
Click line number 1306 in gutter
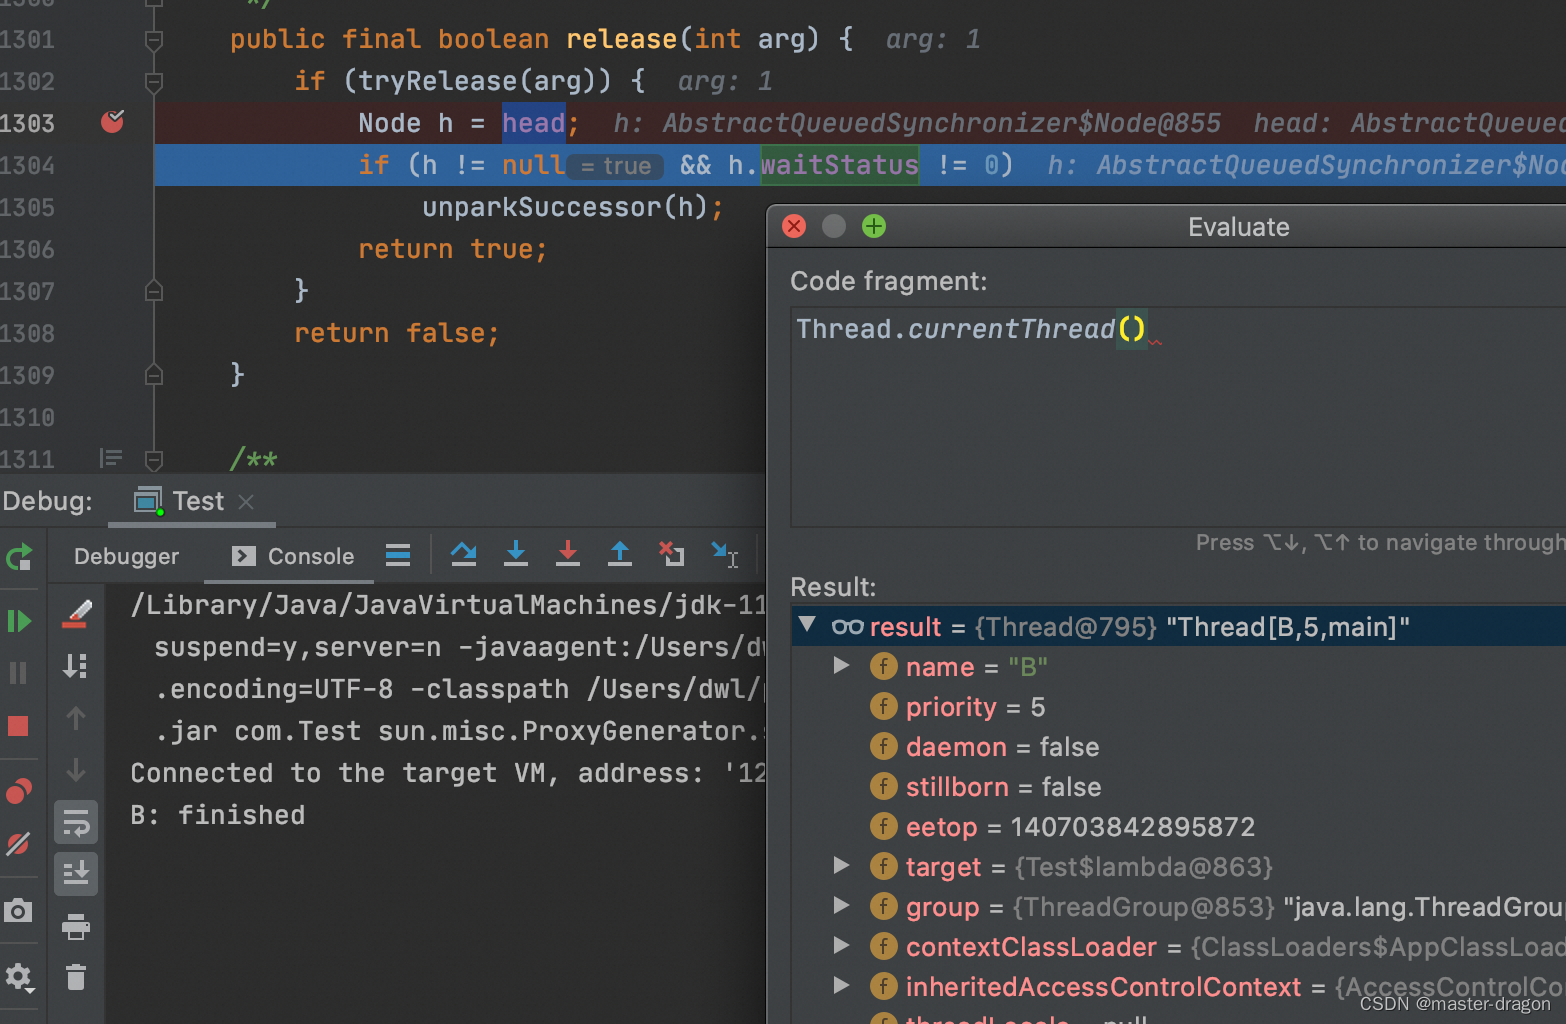(28, 249)
